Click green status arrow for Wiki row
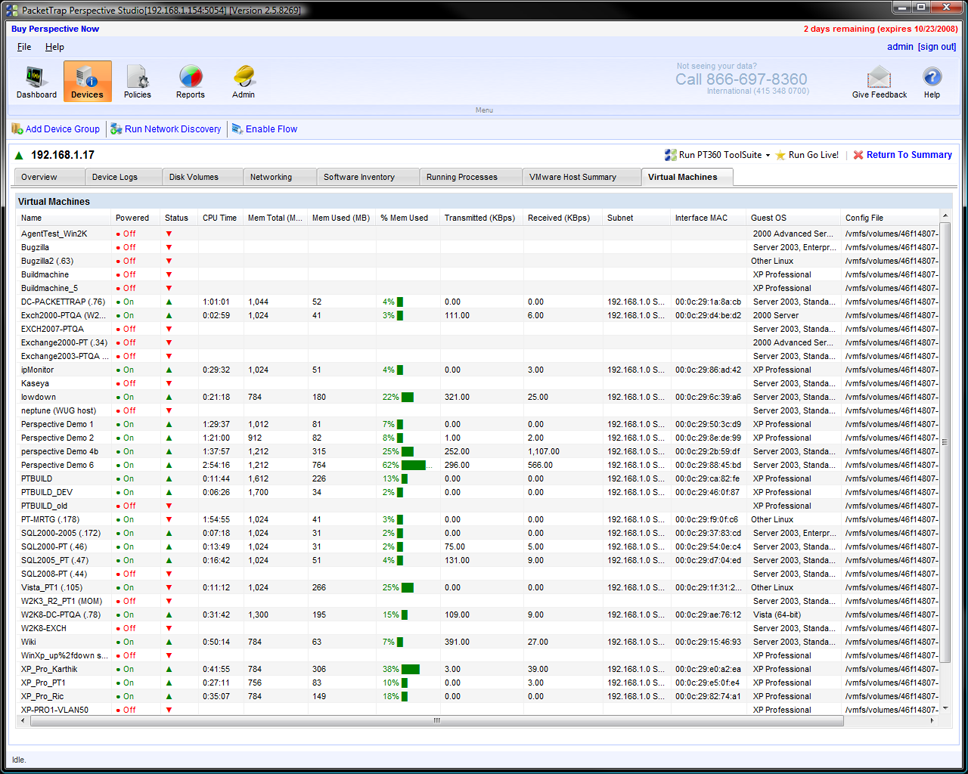Viewport: 968px width, 774px height. (169, 642)
